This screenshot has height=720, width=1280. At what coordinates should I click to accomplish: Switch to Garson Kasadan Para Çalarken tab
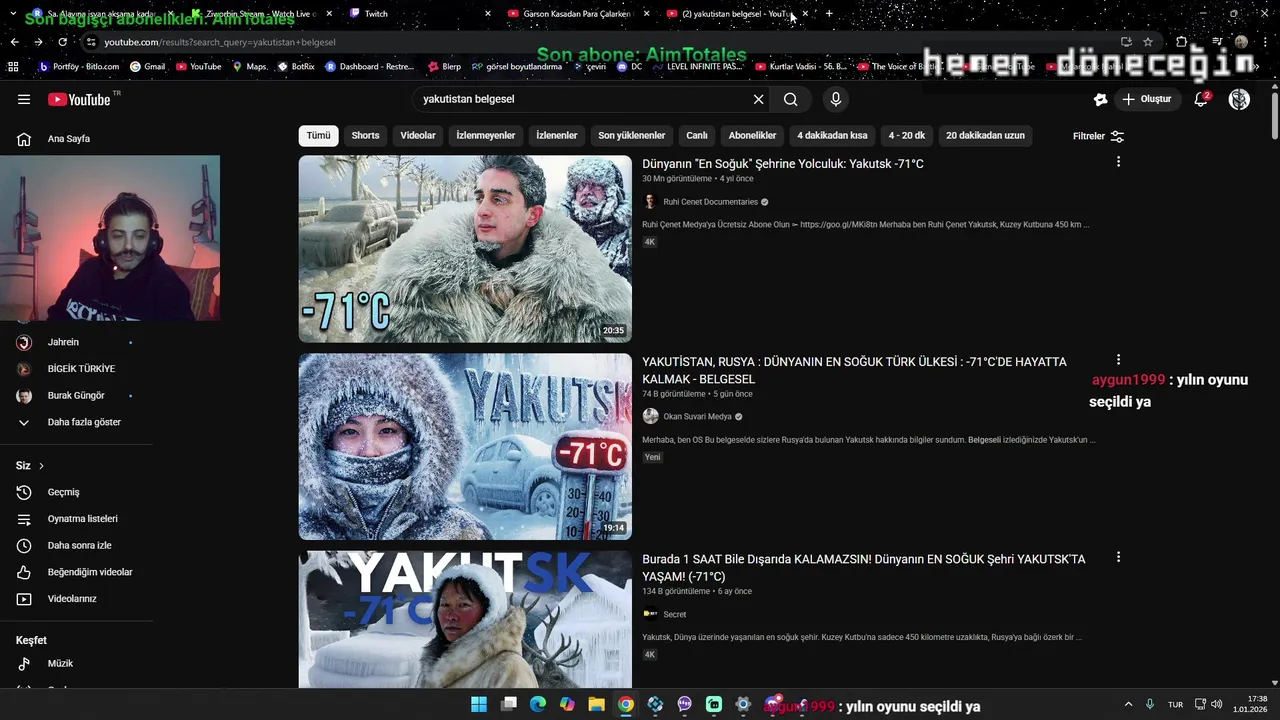(578, 14)
